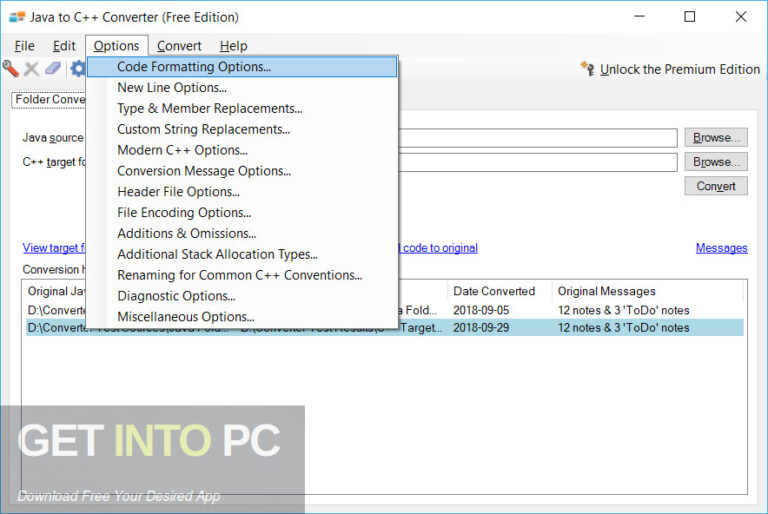The width and height of the screenshot is (768, 514).
Task: Click the key icon beside Unlock Premium
Action: point(588,69)
